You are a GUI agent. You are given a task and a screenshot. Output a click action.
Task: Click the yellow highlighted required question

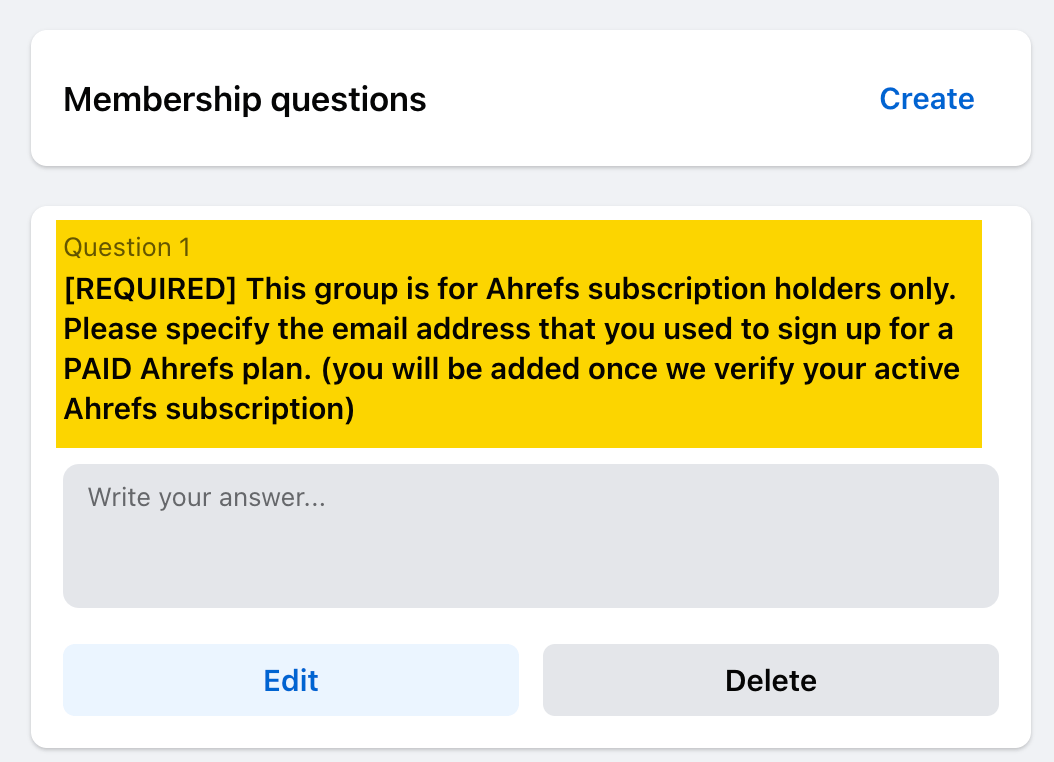[x=519, y=334]
